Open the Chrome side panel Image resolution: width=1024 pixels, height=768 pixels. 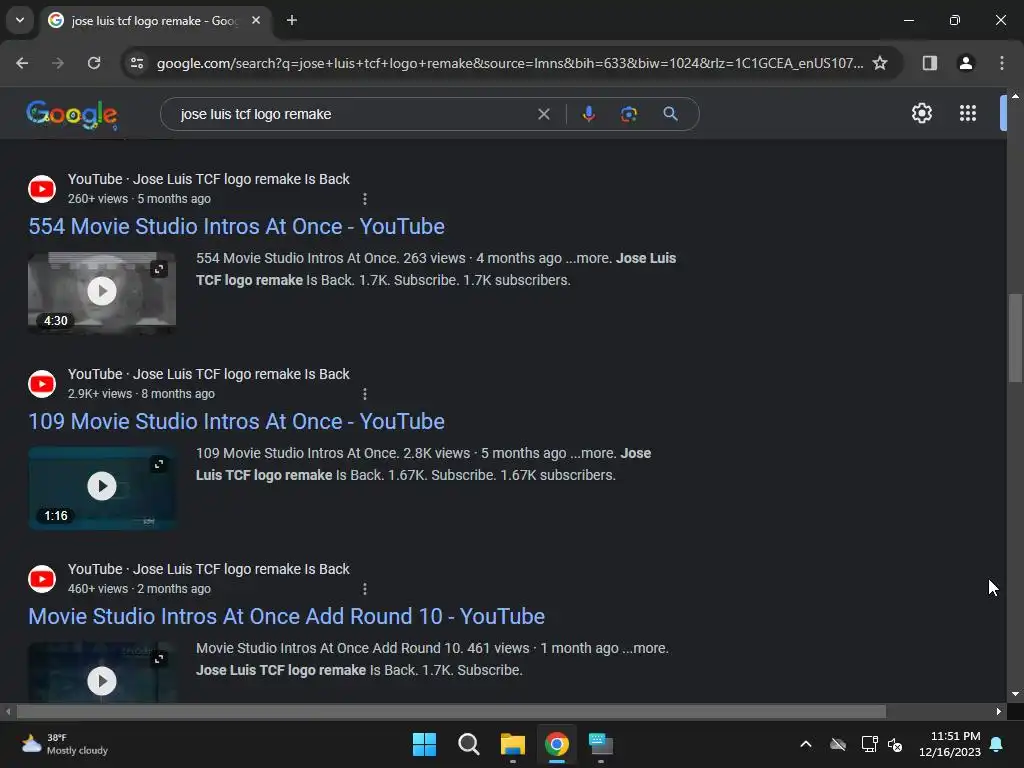[929, 63]
